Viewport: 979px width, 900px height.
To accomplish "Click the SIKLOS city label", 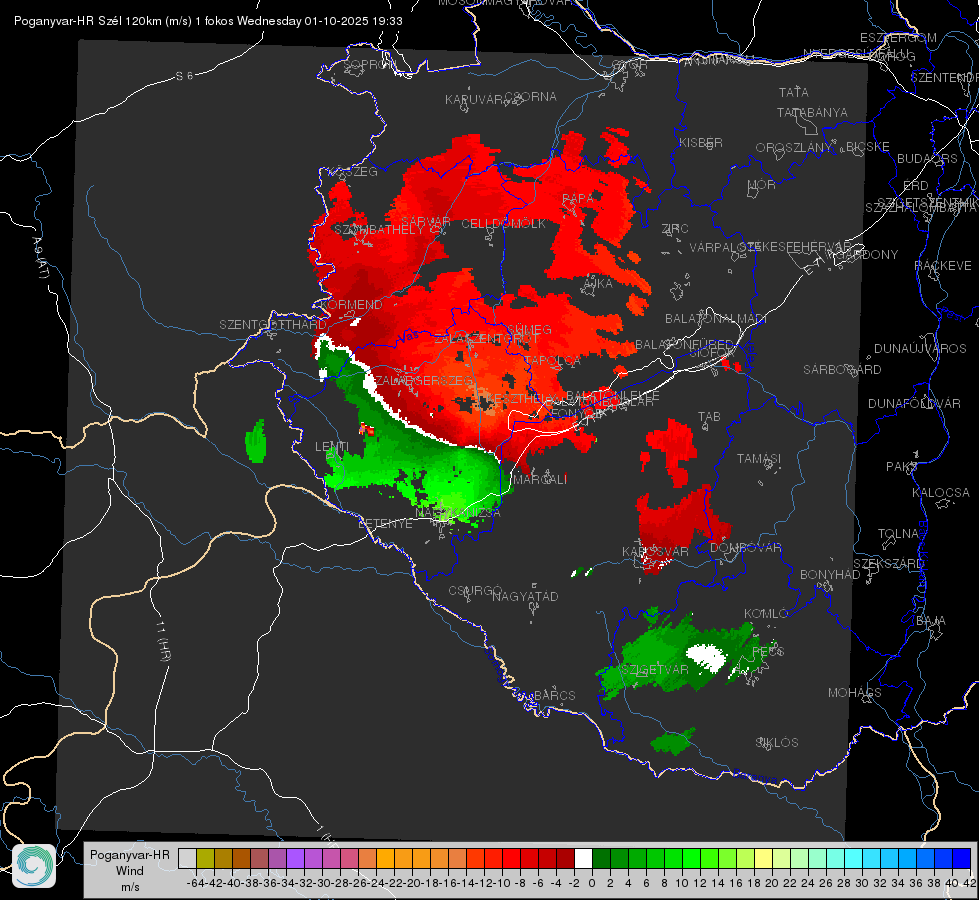I will [x=777, y=743].
